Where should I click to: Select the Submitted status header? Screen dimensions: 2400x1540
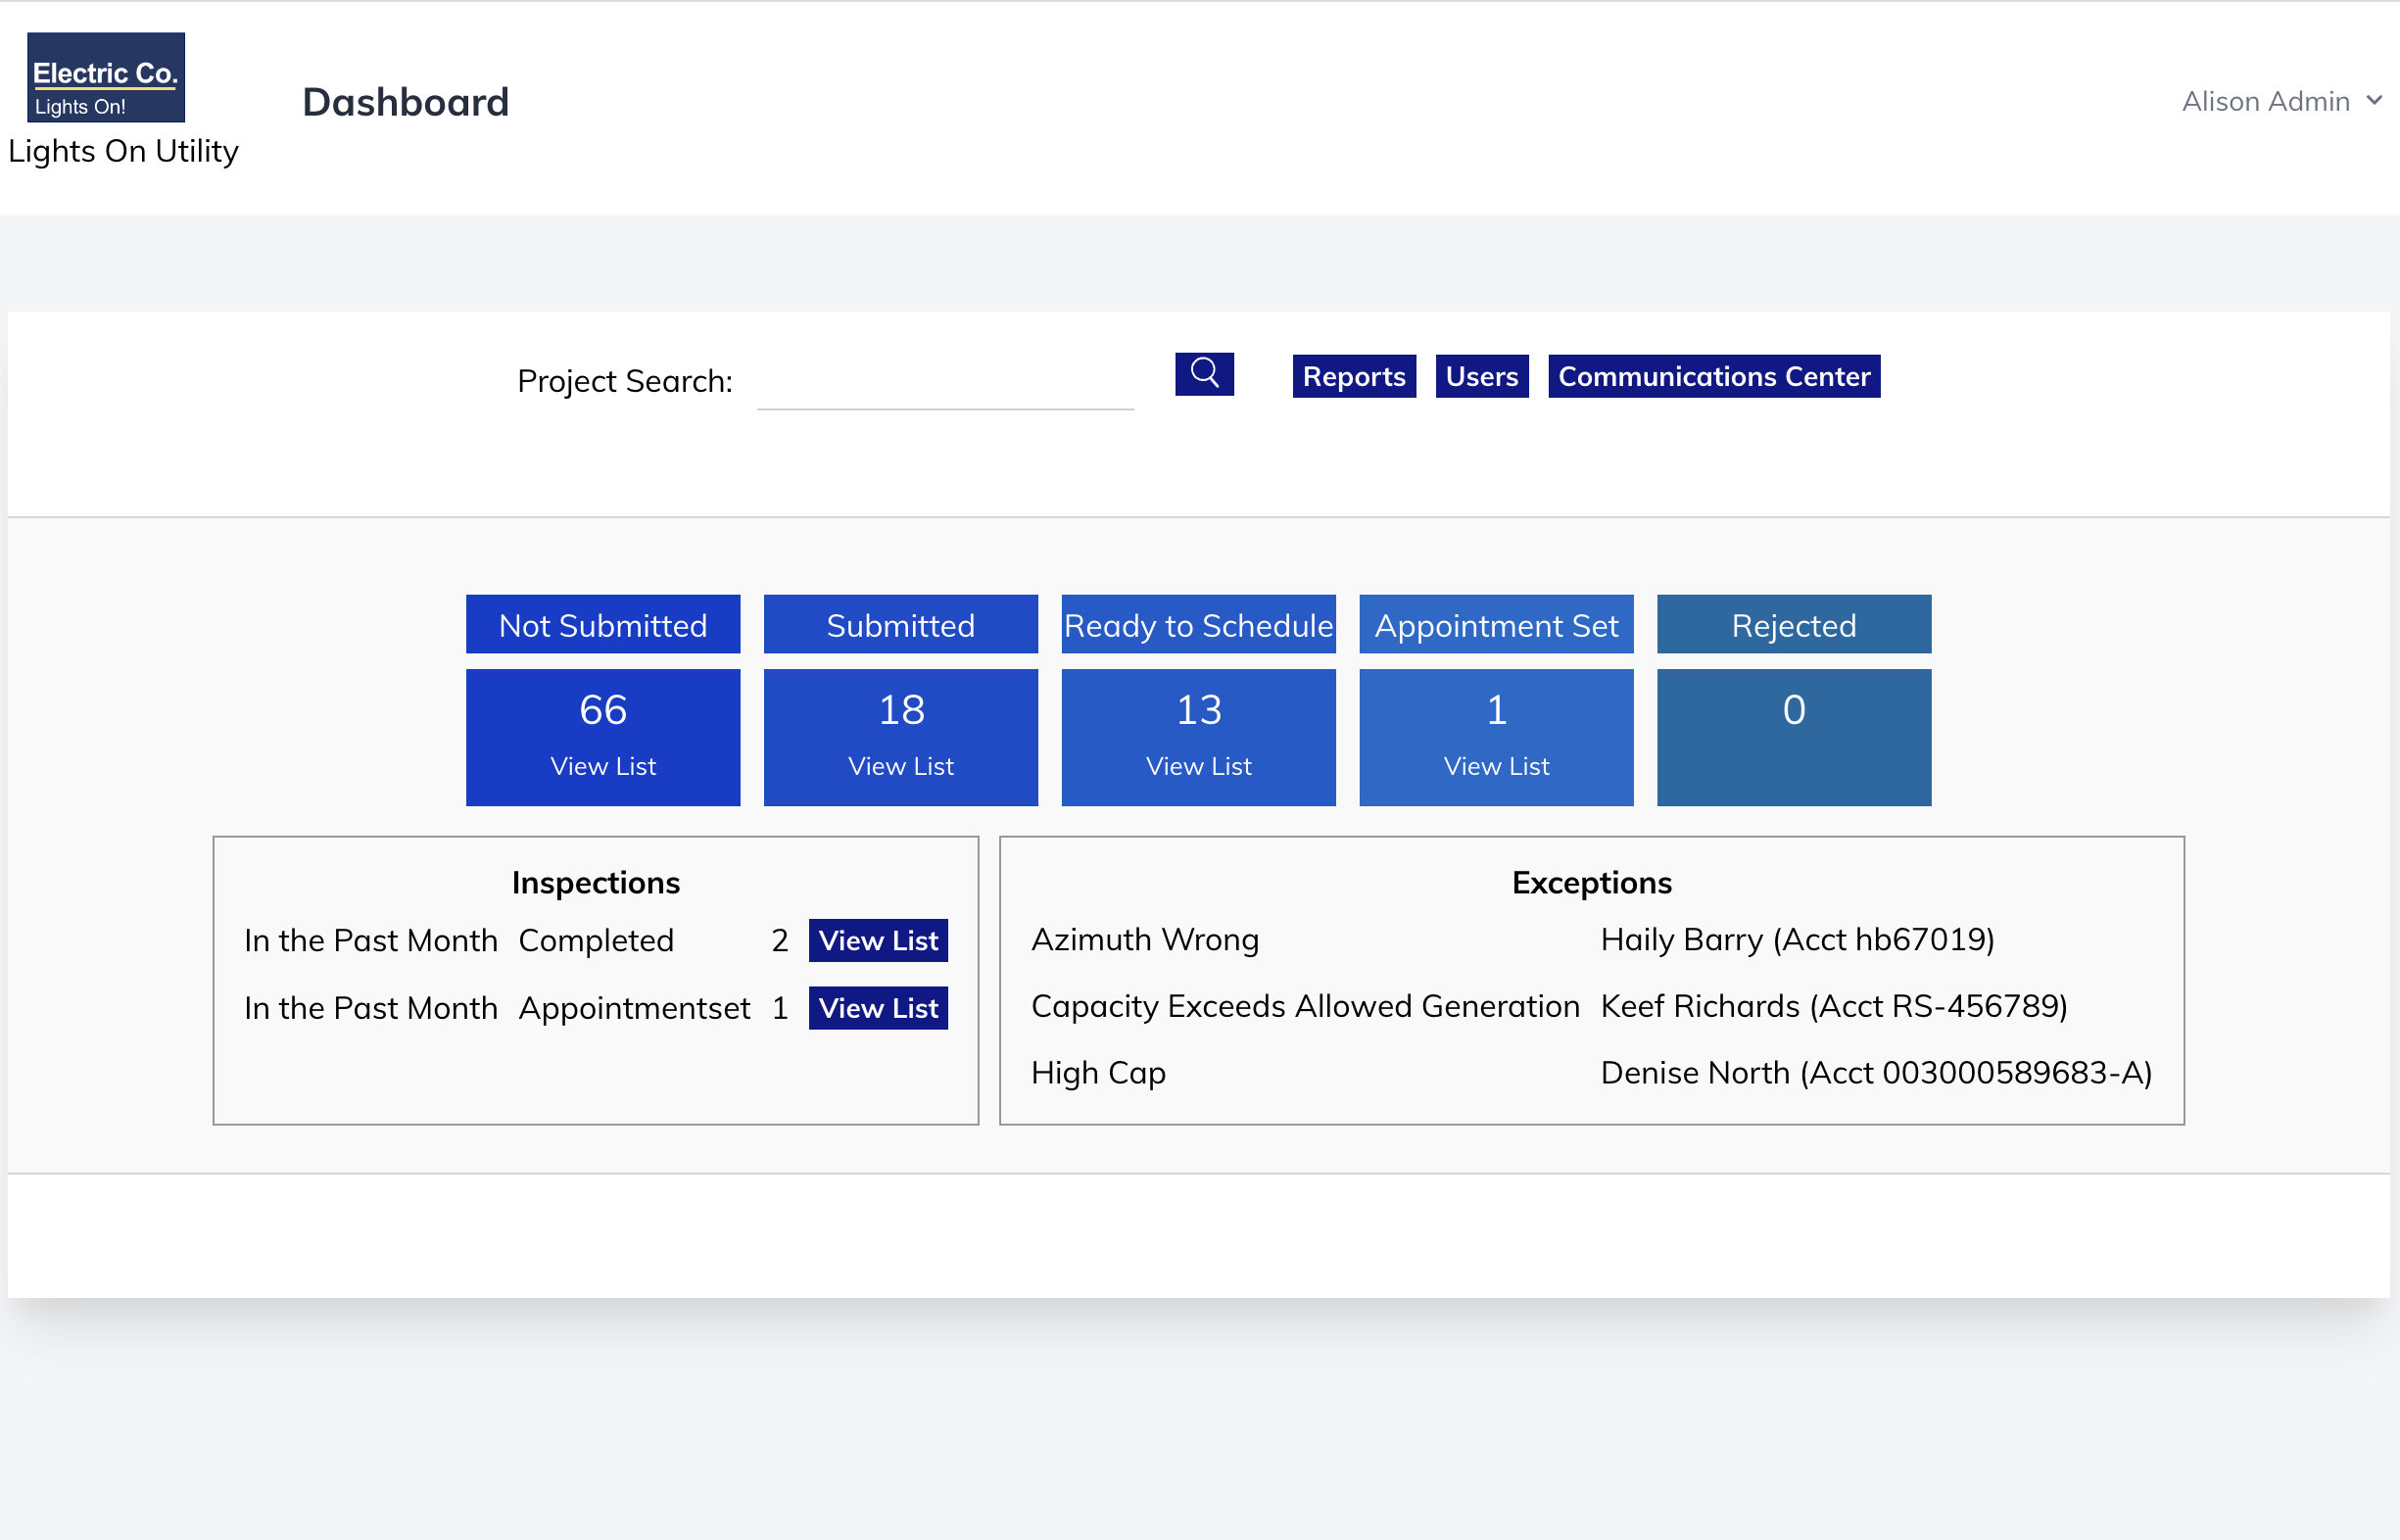tap(901, 625)
